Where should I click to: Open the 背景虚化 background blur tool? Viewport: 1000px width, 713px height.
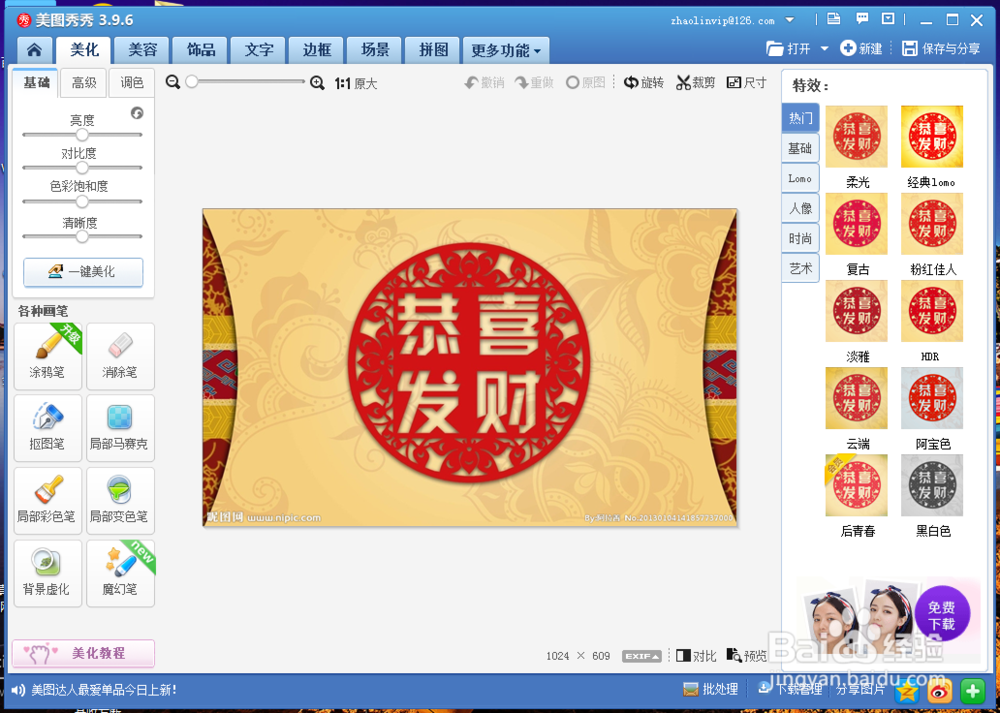(x=47, y=572)
